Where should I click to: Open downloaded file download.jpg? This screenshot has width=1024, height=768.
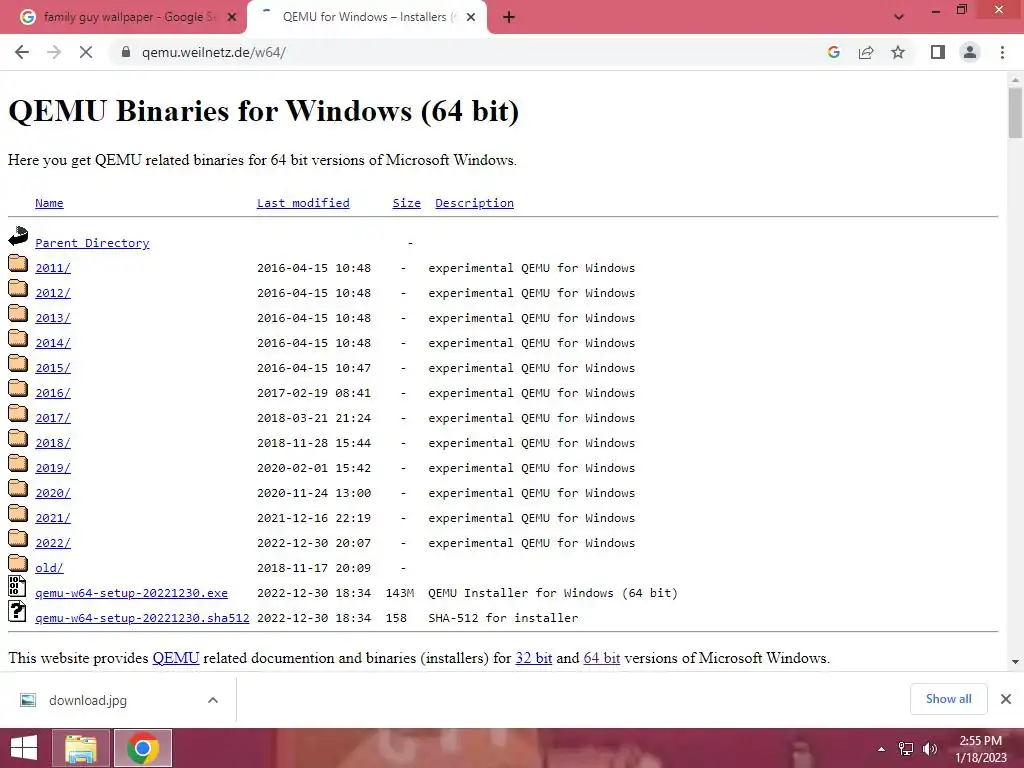pyautogui.click(x=88, y=700)
